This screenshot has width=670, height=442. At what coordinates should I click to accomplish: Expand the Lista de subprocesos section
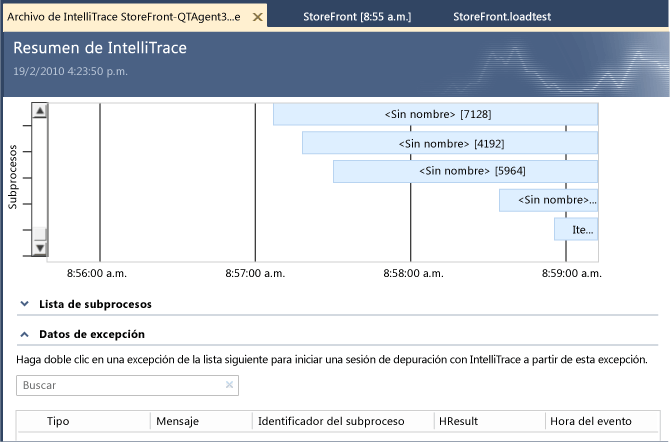point(25,304)
